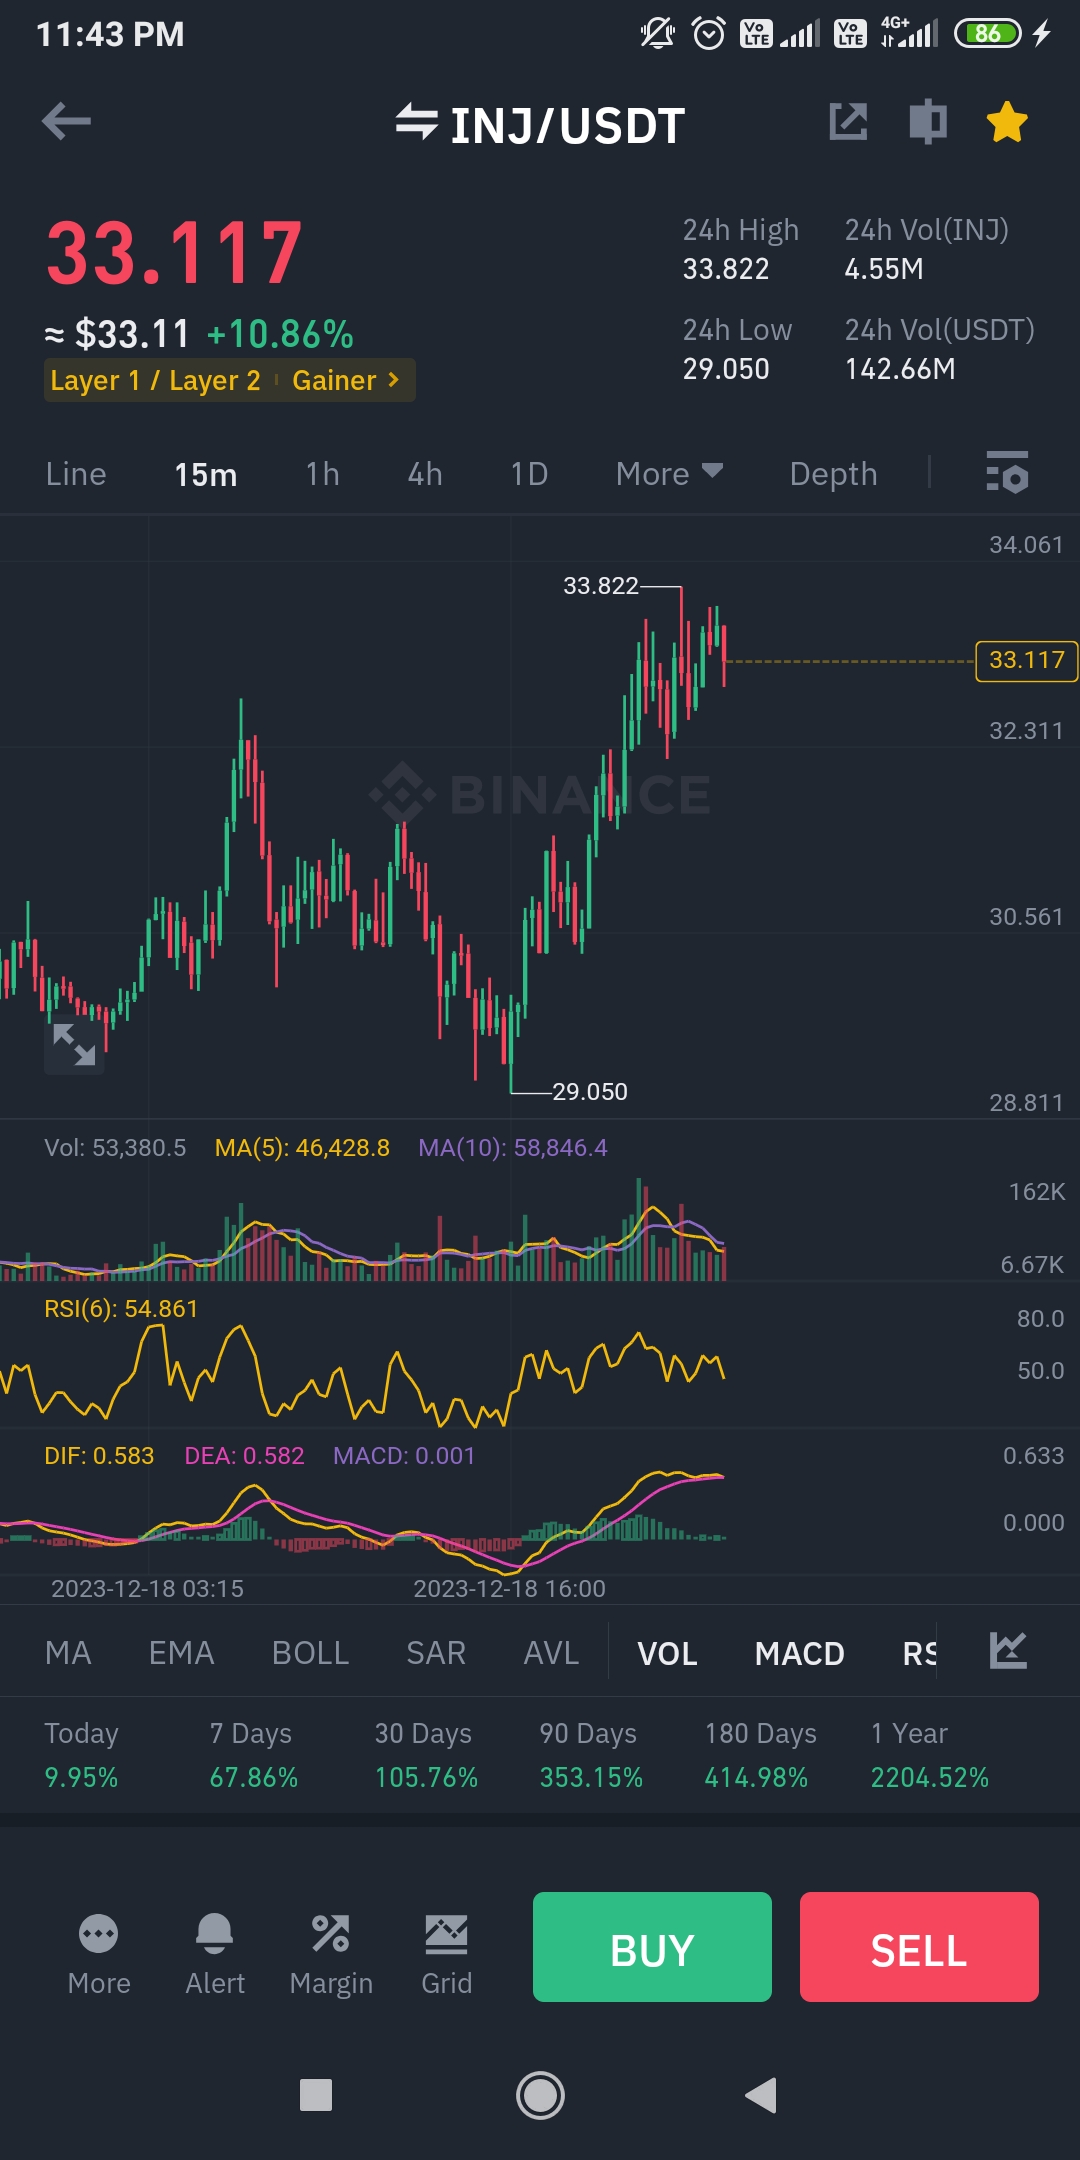
Task: Tap the DEA: 0.582 label
Action: pos(244,1456)
